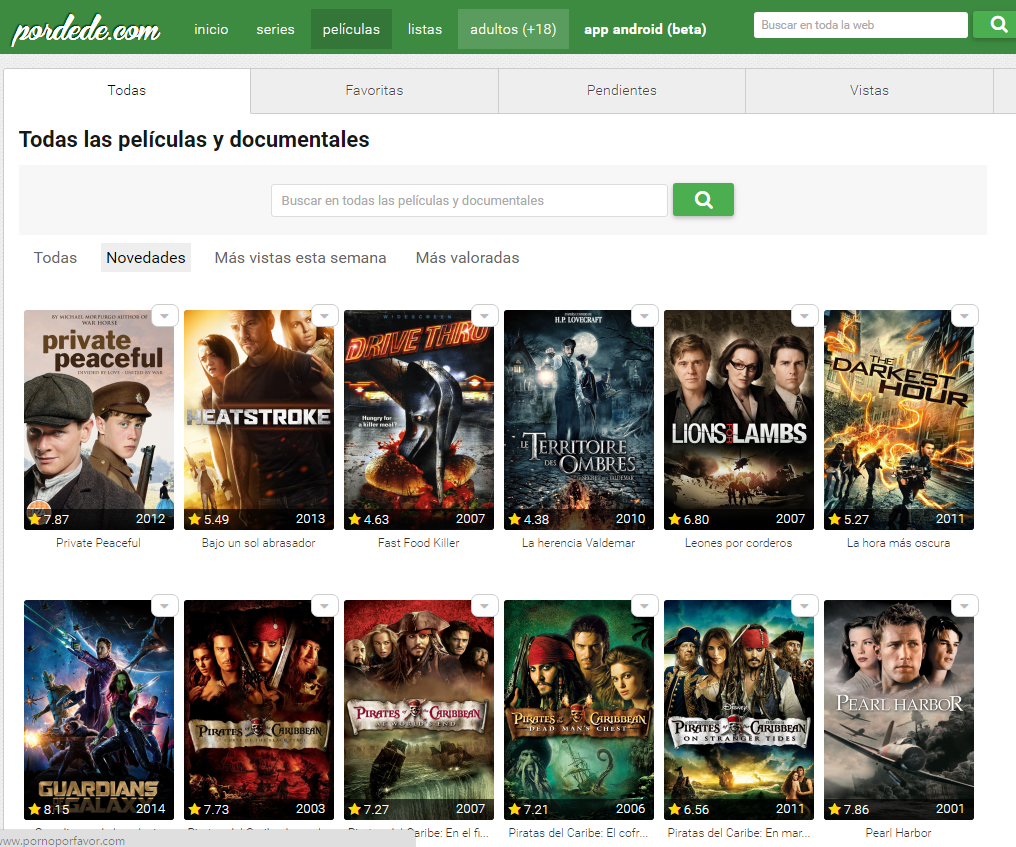Open app android (beta) link
1016x847 pixels.
pyautogui.click(x=645, y=29)
